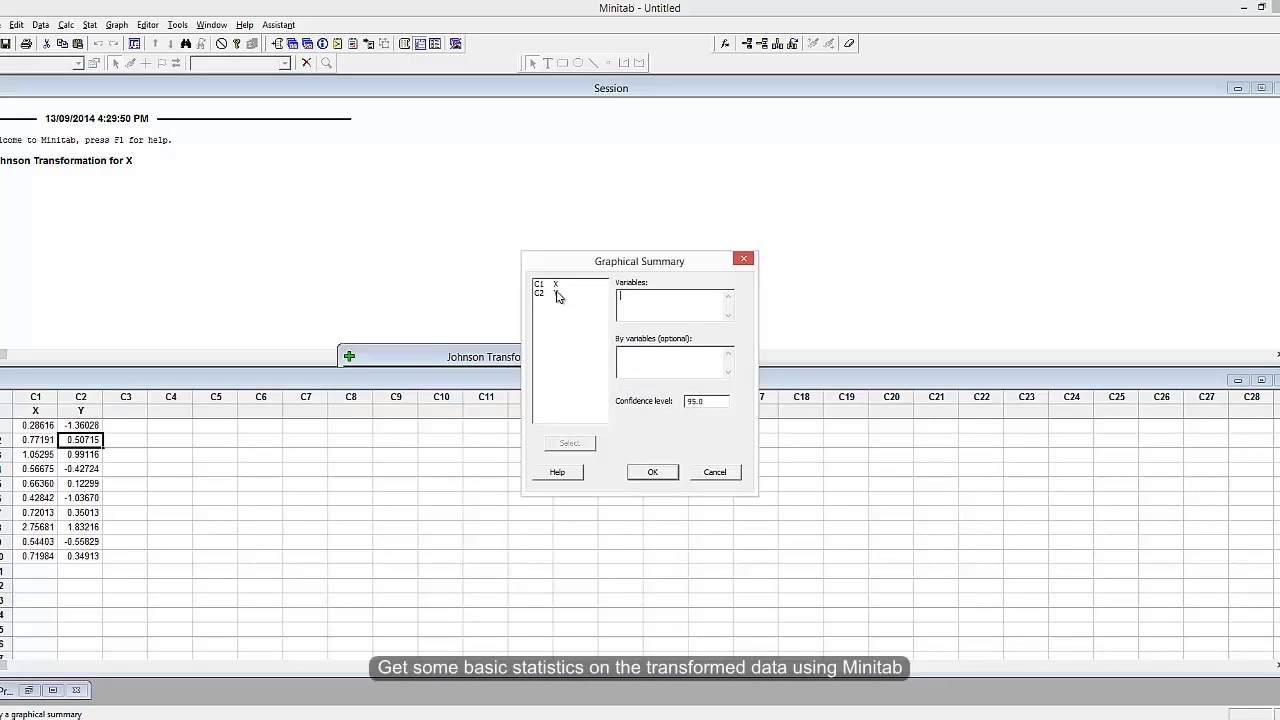
Task: Click the C2 column header in worksheet
Action: pyautogui.click(x=81, y=397)
